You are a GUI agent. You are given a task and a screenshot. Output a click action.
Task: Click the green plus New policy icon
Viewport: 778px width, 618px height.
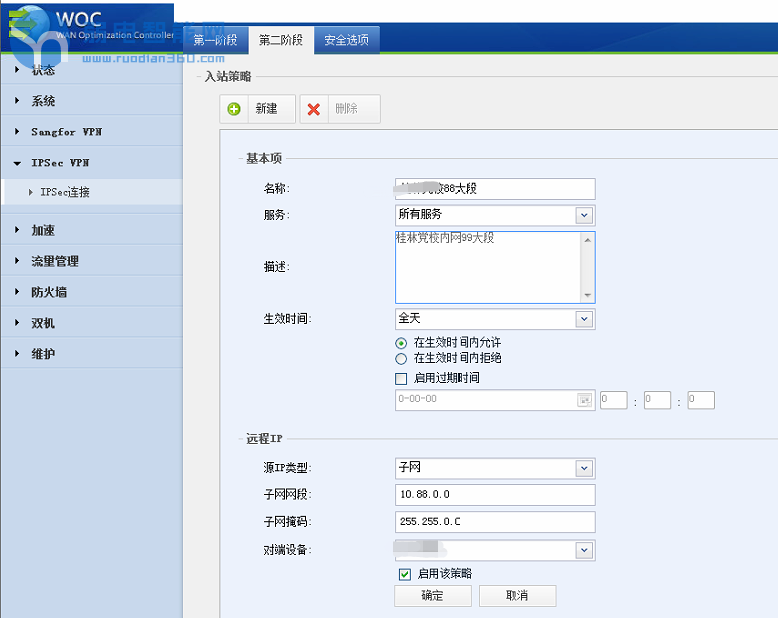click(234, 109)
